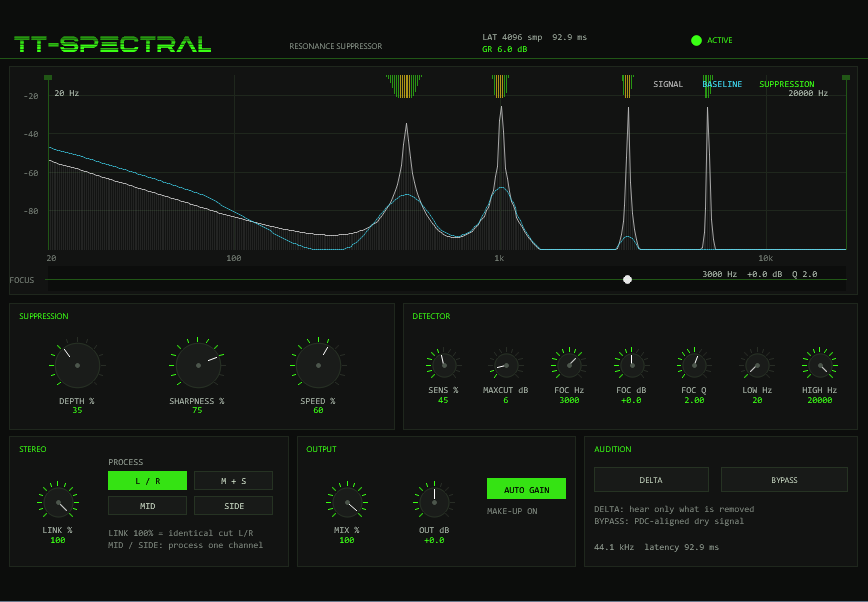This screenshot has width=868, height=602.
Task: Click the SENS % detector knob
Action: (444, 366)
